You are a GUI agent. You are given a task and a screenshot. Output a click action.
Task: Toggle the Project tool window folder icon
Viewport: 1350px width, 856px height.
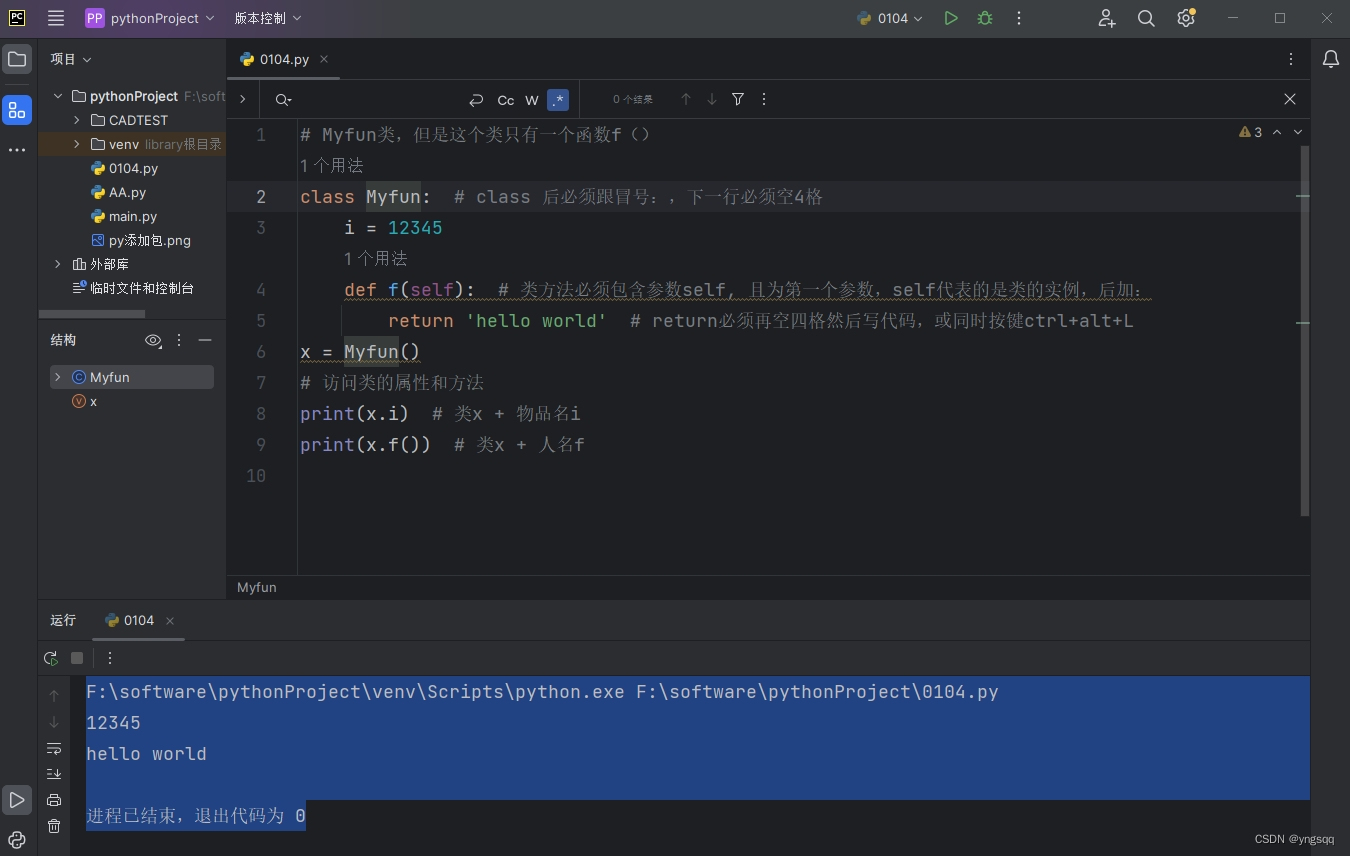click(x=17, y=60)
